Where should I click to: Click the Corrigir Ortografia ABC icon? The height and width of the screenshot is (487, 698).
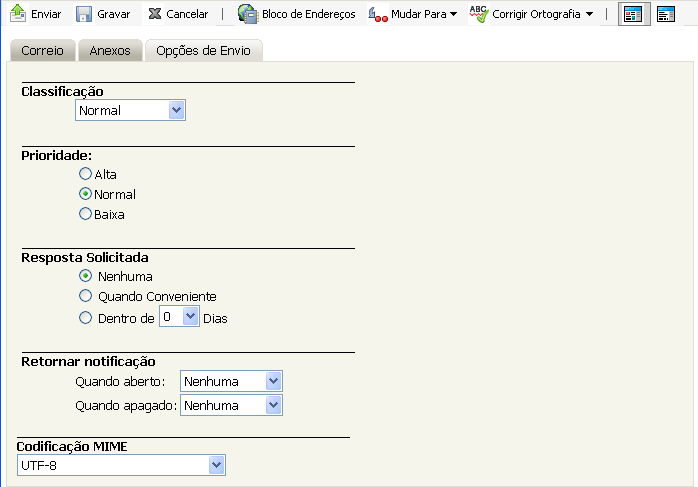tap(479, 14)
